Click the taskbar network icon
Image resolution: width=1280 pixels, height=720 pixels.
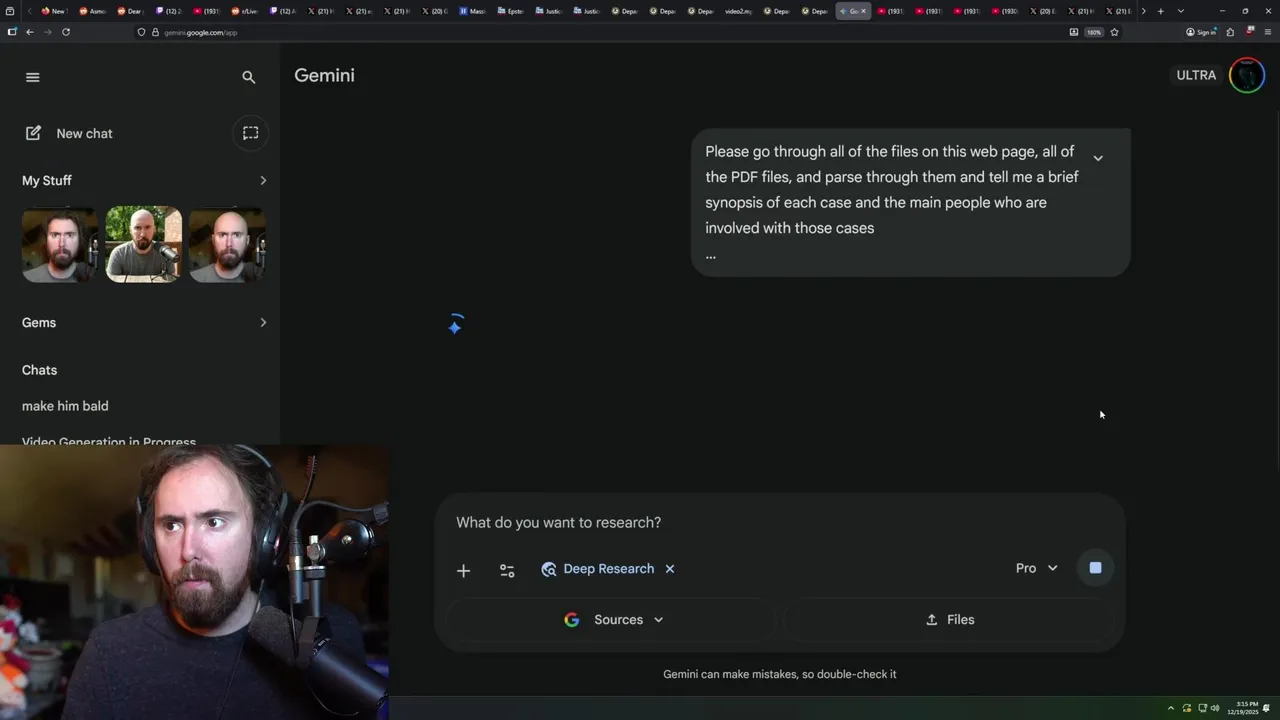point(1201,708)
